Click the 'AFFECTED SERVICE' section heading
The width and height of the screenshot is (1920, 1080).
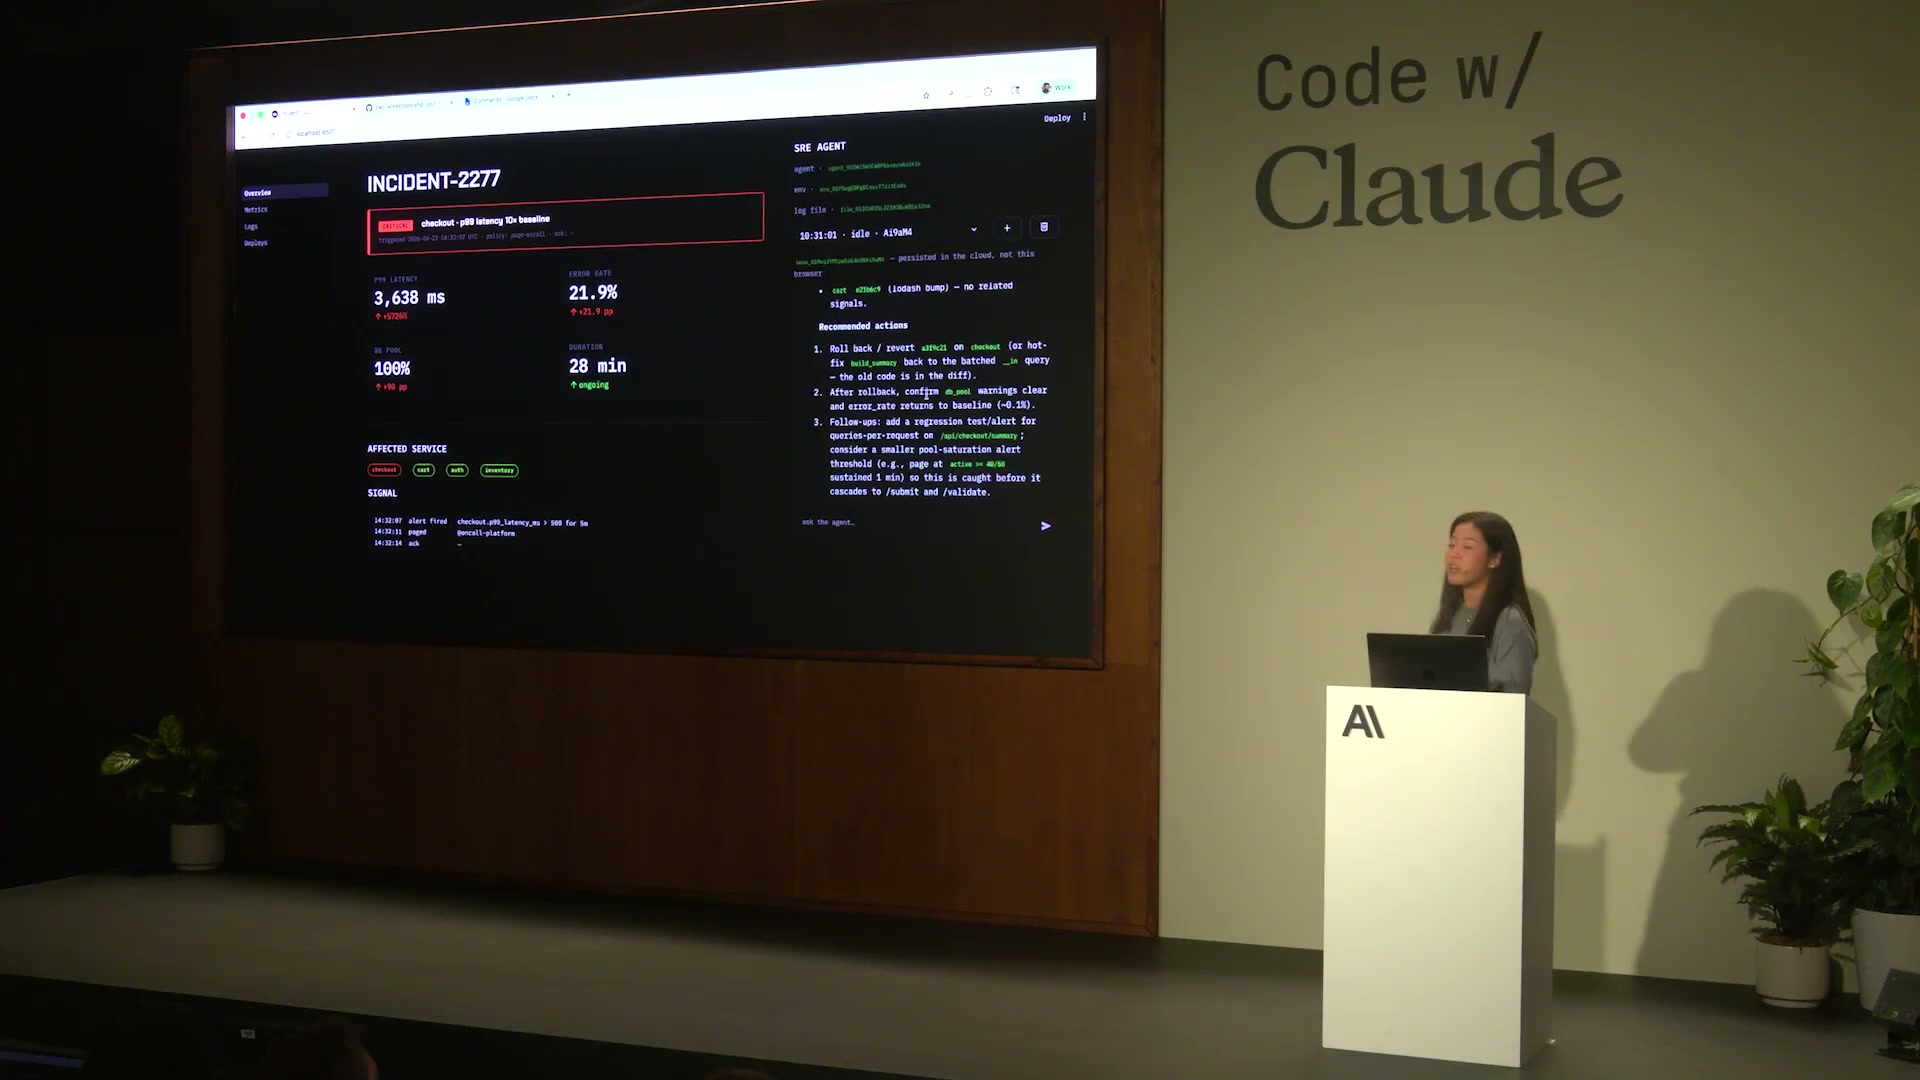point(407,449)
